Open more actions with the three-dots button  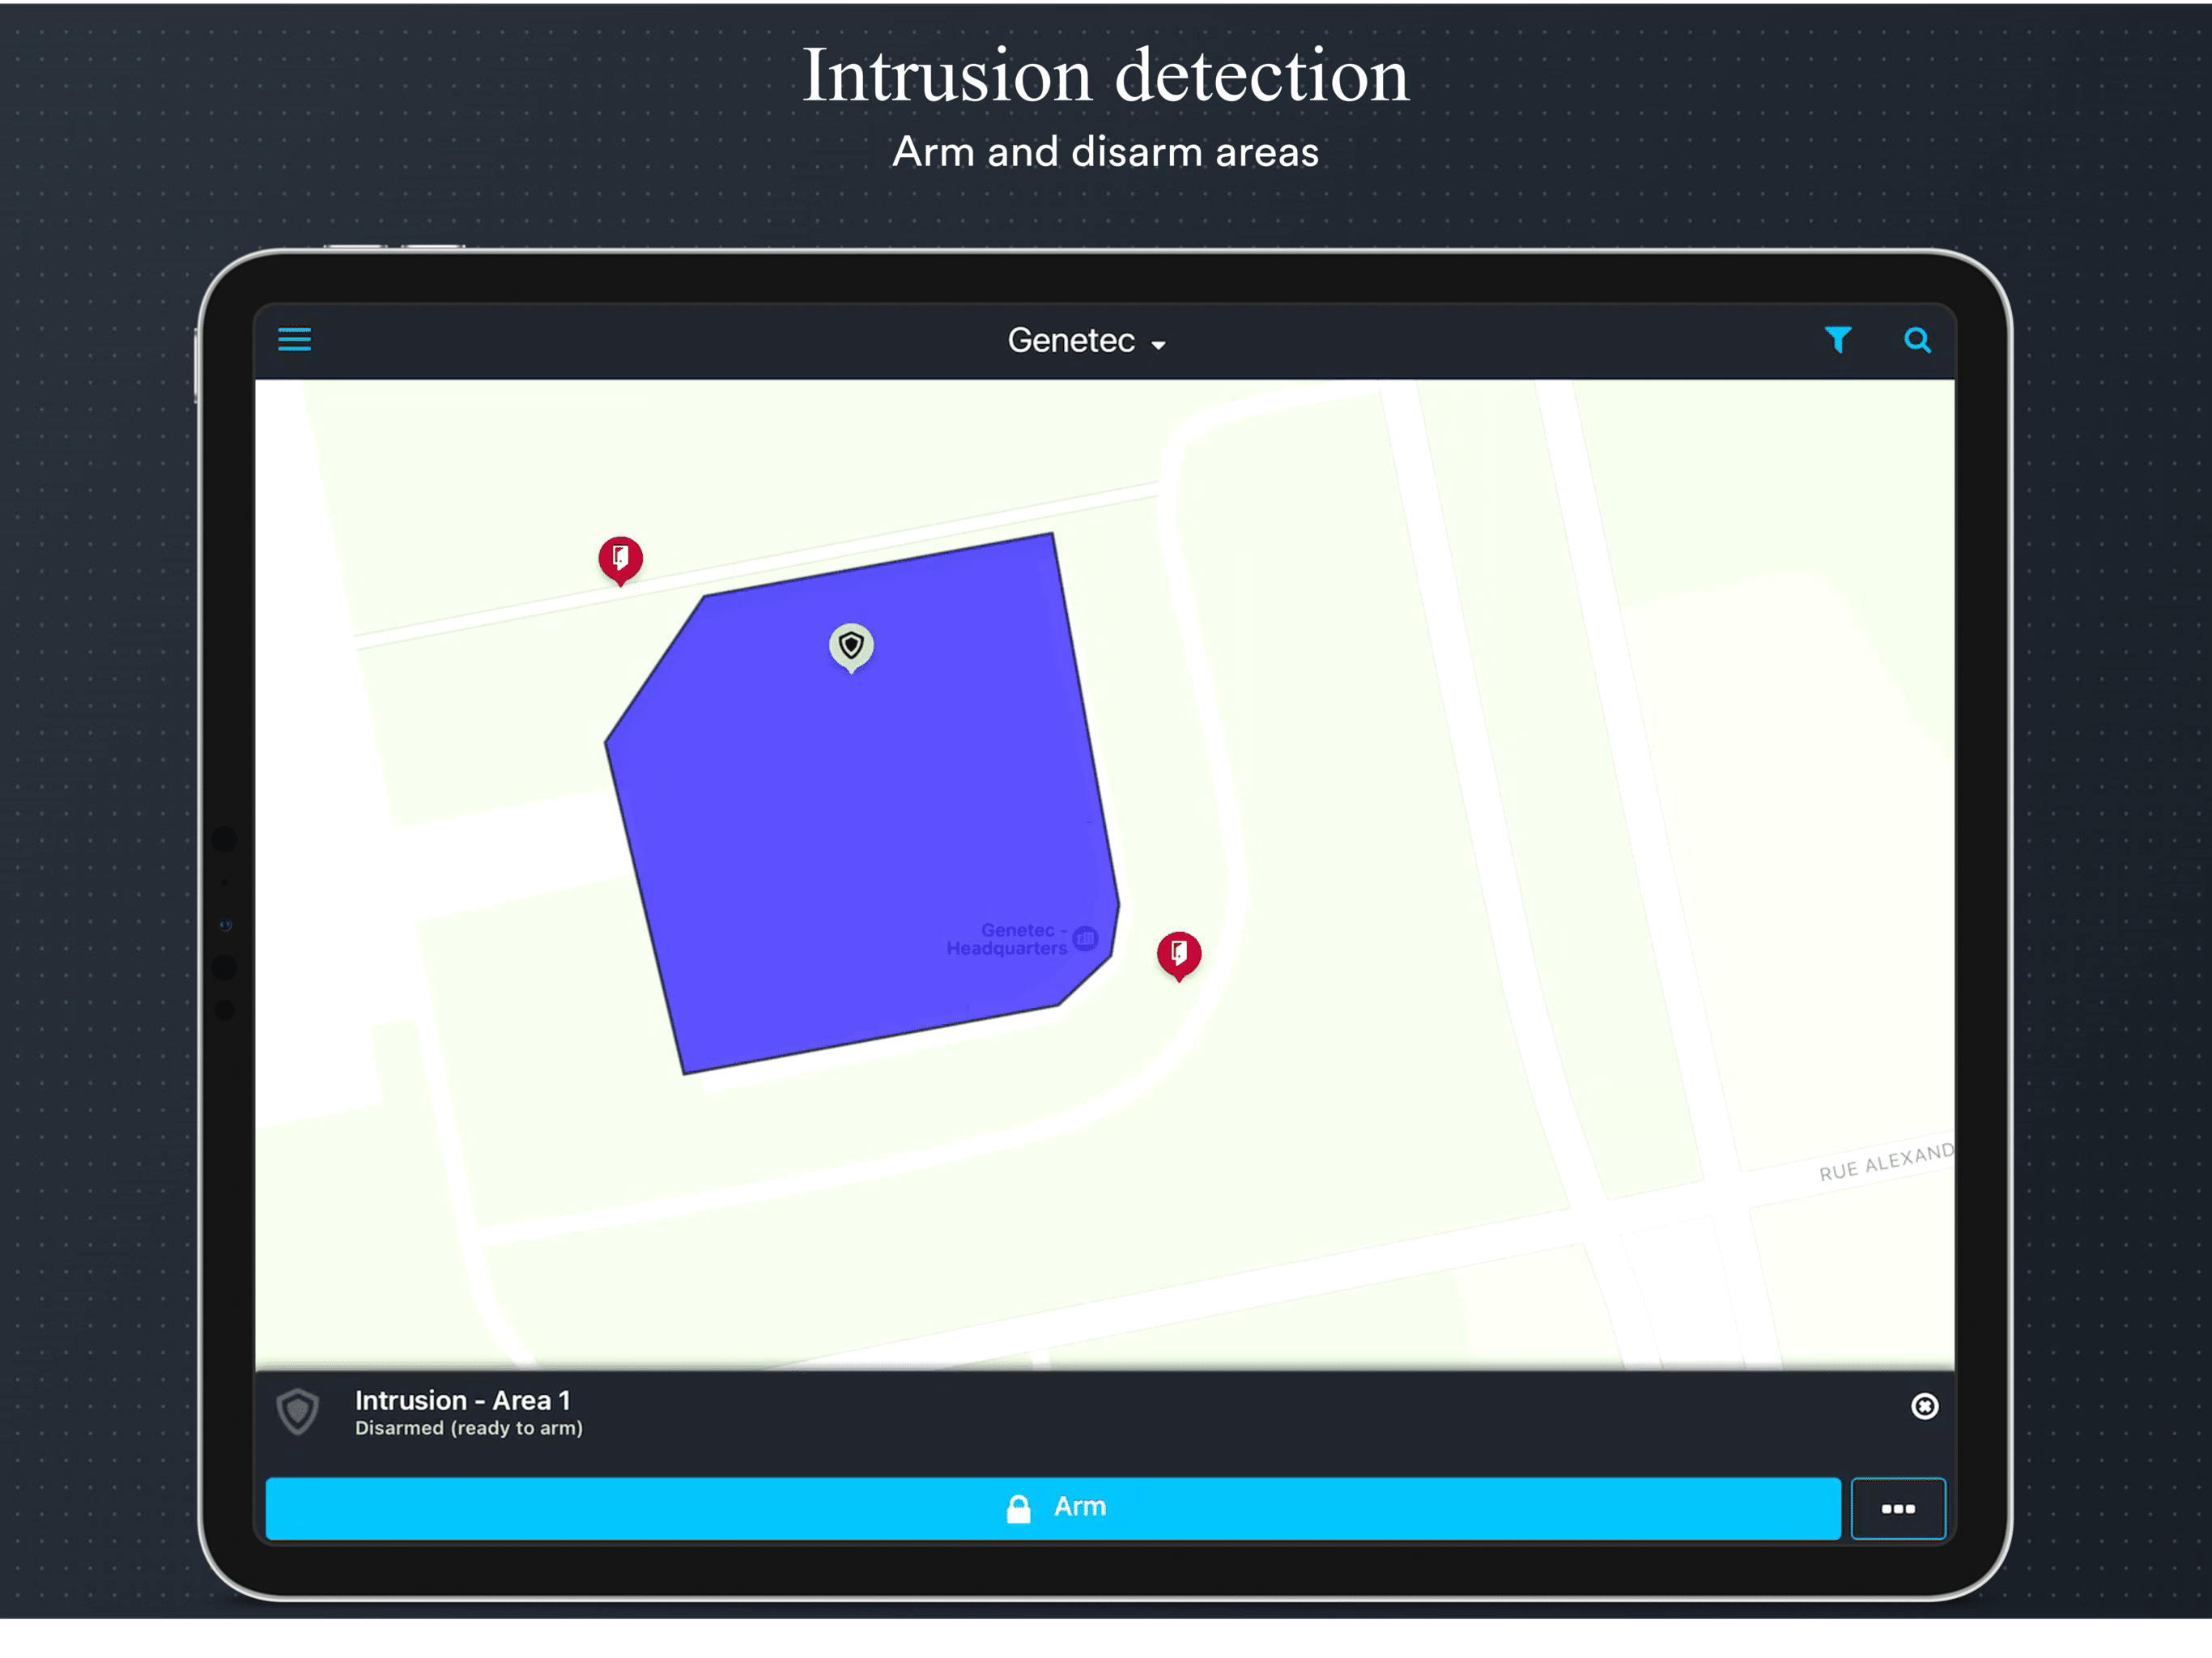click(1897, 1508)
